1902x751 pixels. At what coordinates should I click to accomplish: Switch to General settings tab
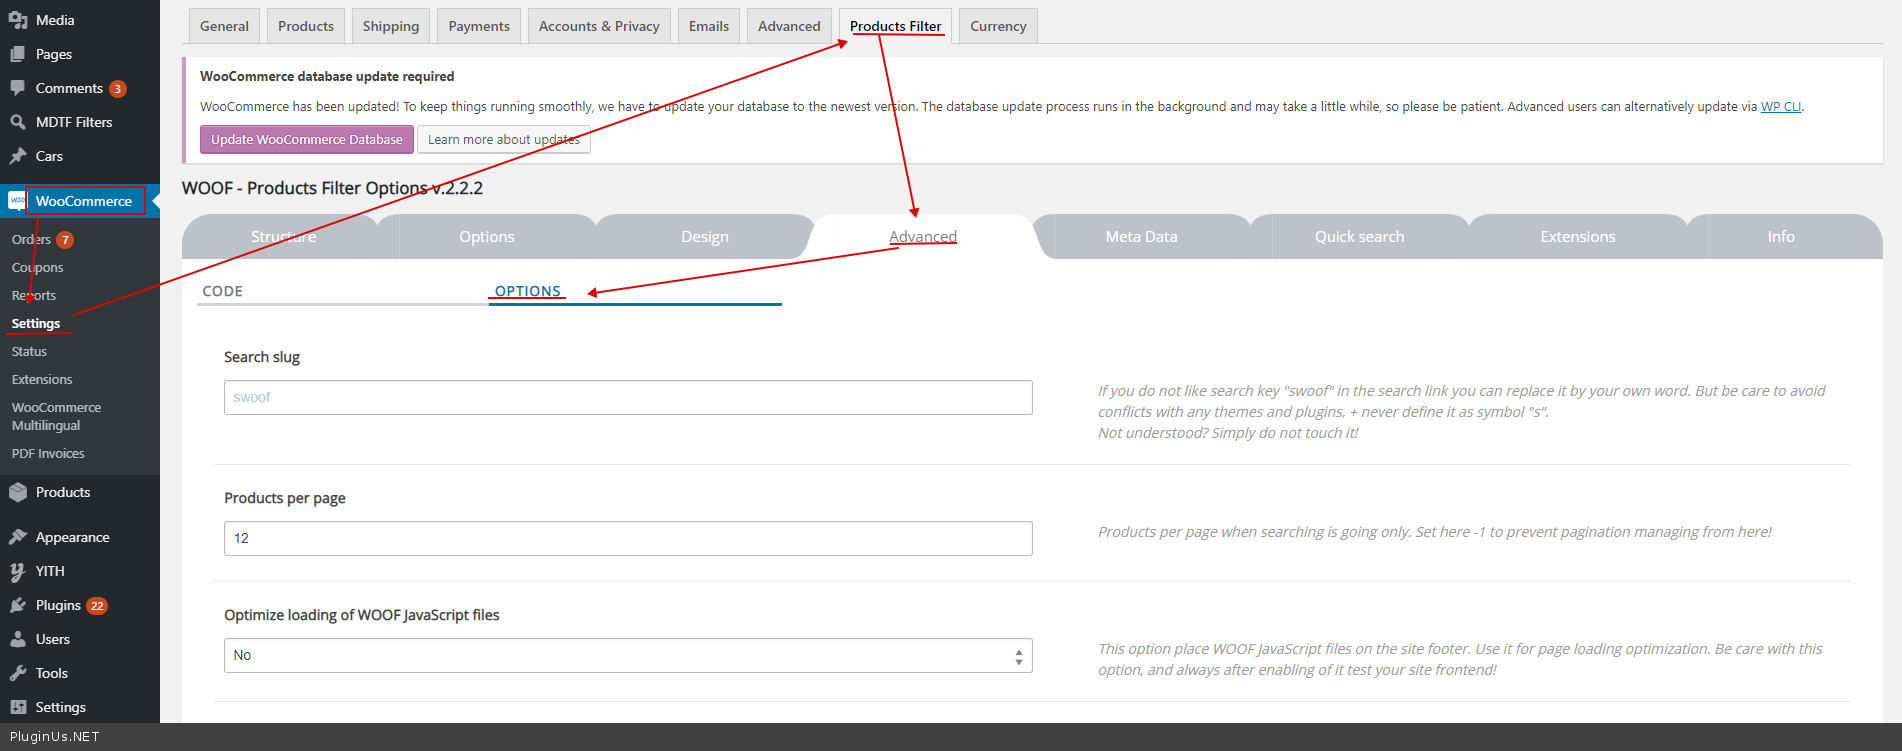click(x=224, y=26)
